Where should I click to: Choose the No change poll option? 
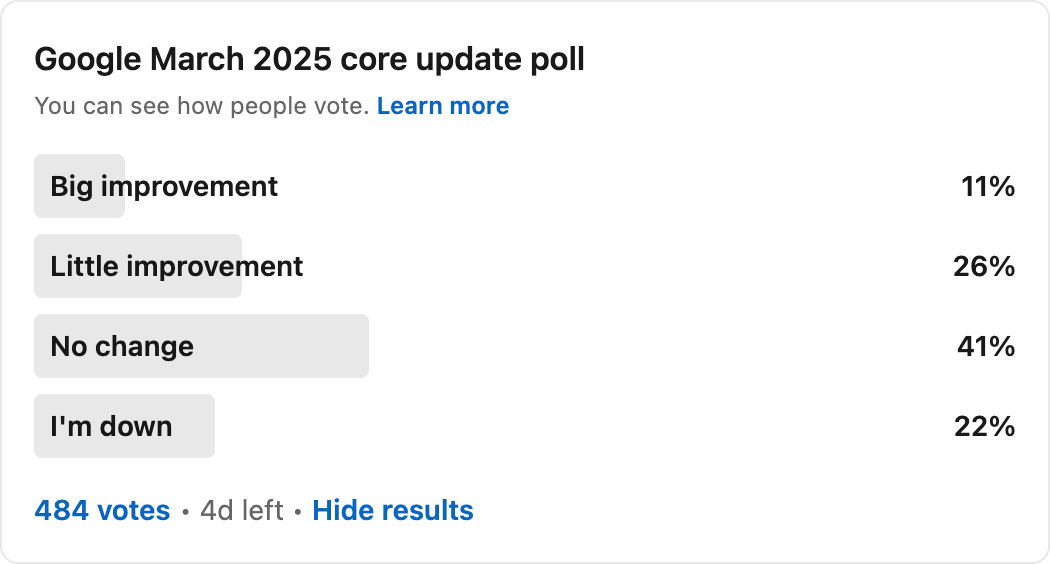click(525, 346)
